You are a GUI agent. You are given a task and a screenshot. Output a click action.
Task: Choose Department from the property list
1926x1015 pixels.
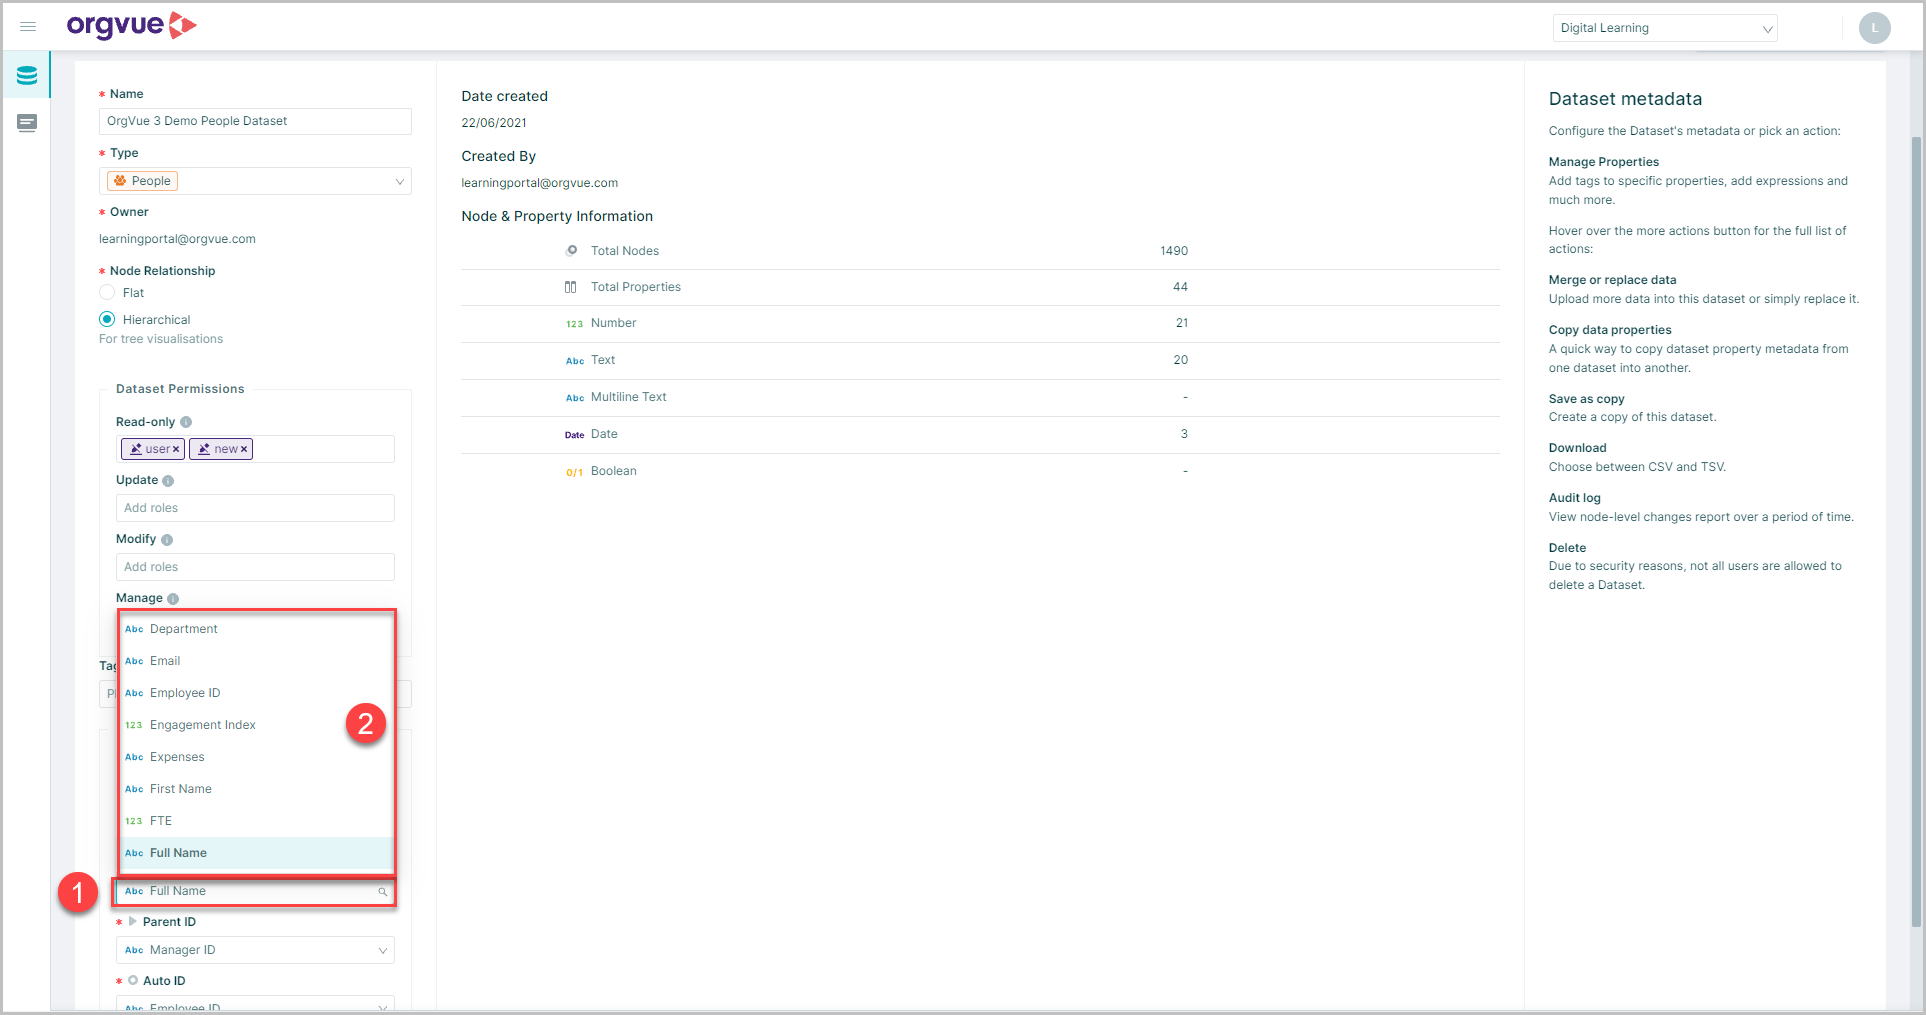[x=184, y=629]
